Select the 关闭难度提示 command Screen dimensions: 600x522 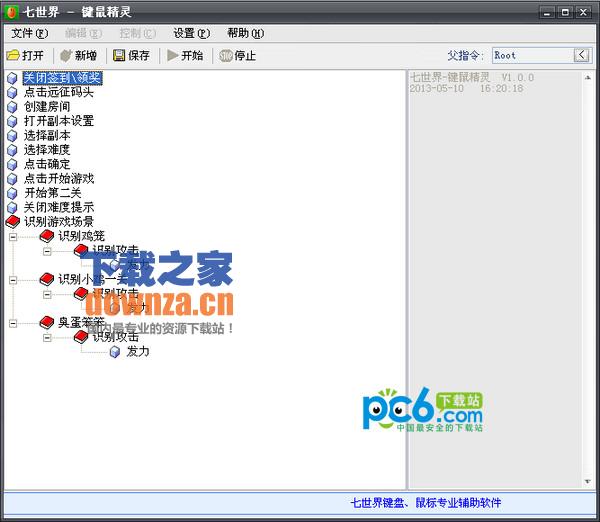tap(59, 207)
